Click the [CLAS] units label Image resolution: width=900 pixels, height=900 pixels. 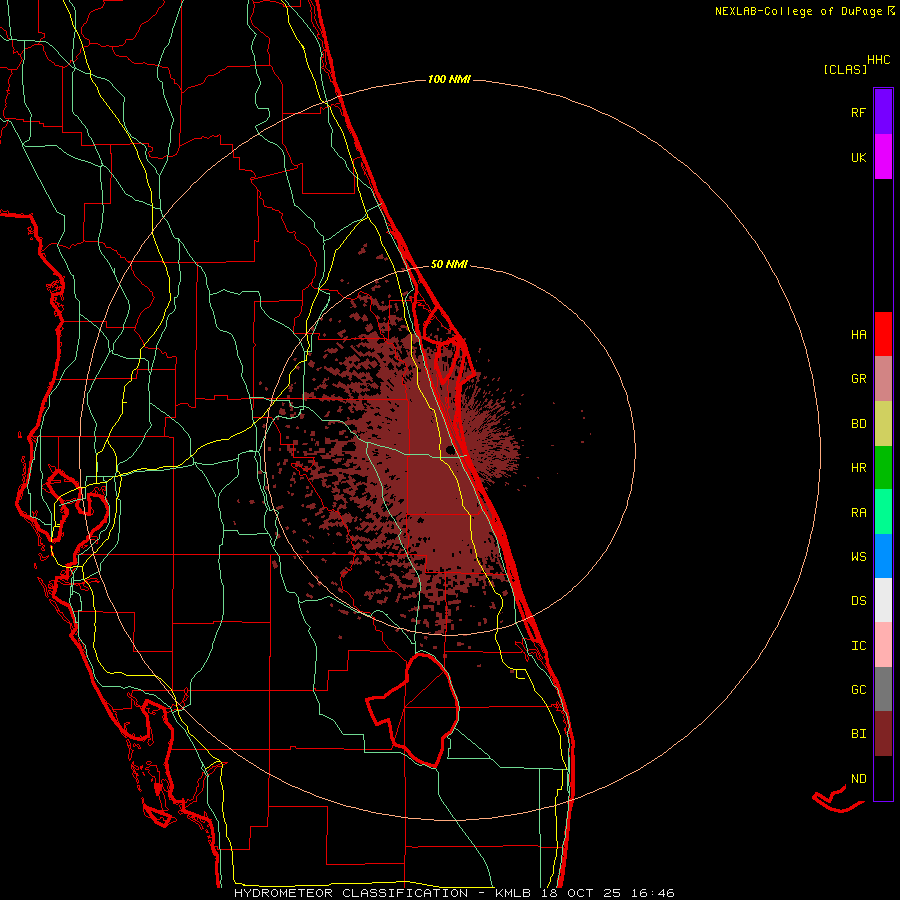[x=845, y=69]
